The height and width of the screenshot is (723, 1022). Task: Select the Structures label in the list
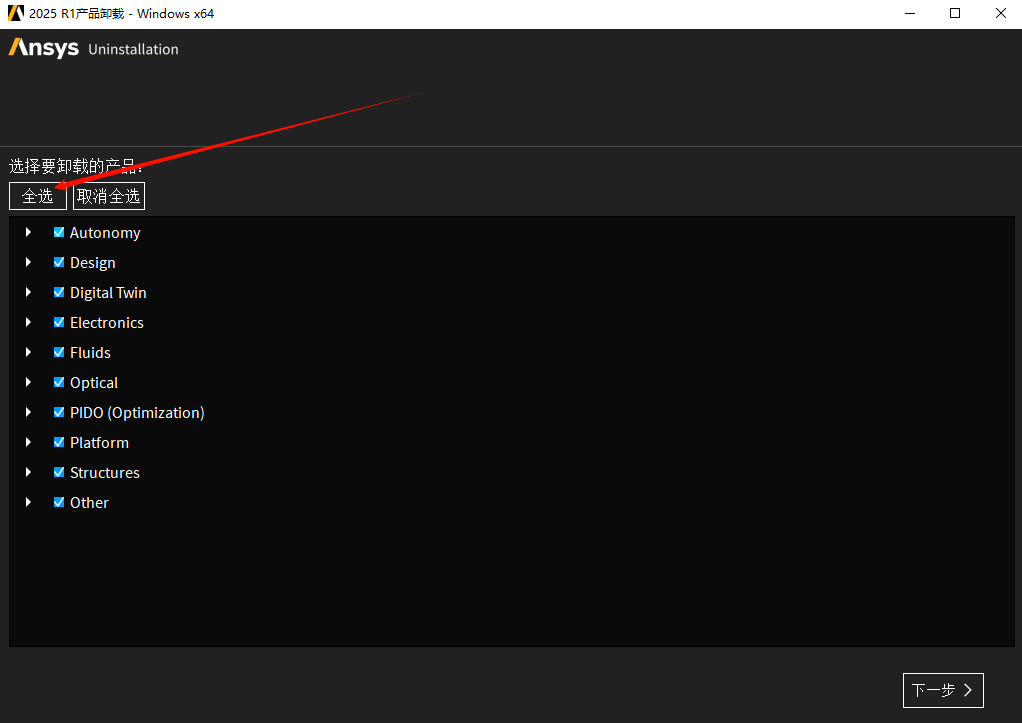pos(104,472)
